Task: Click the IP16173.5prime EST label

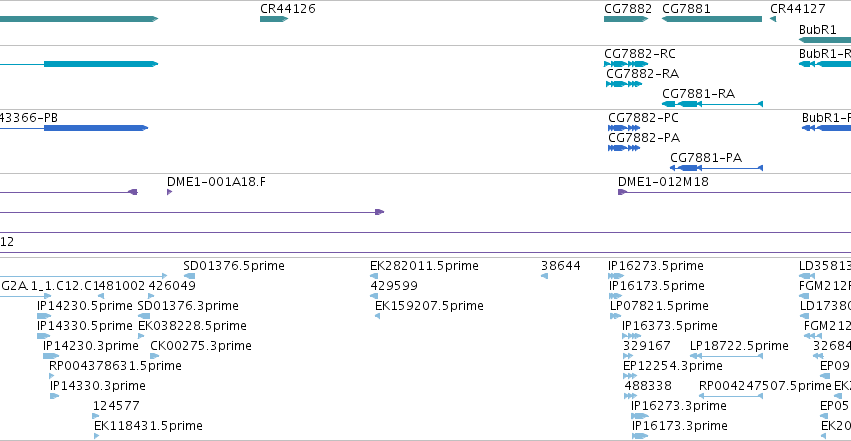Action: tap(657, 286)
